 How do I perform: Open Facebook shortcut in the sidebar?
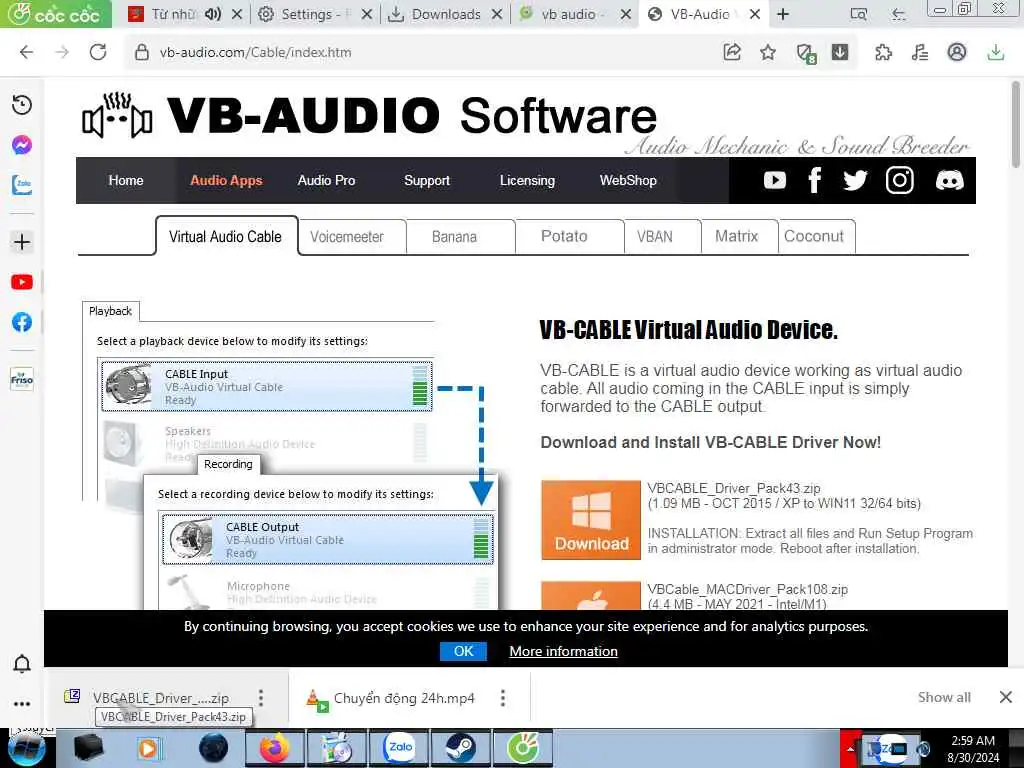pyautogui.click(x=22, y=322)
